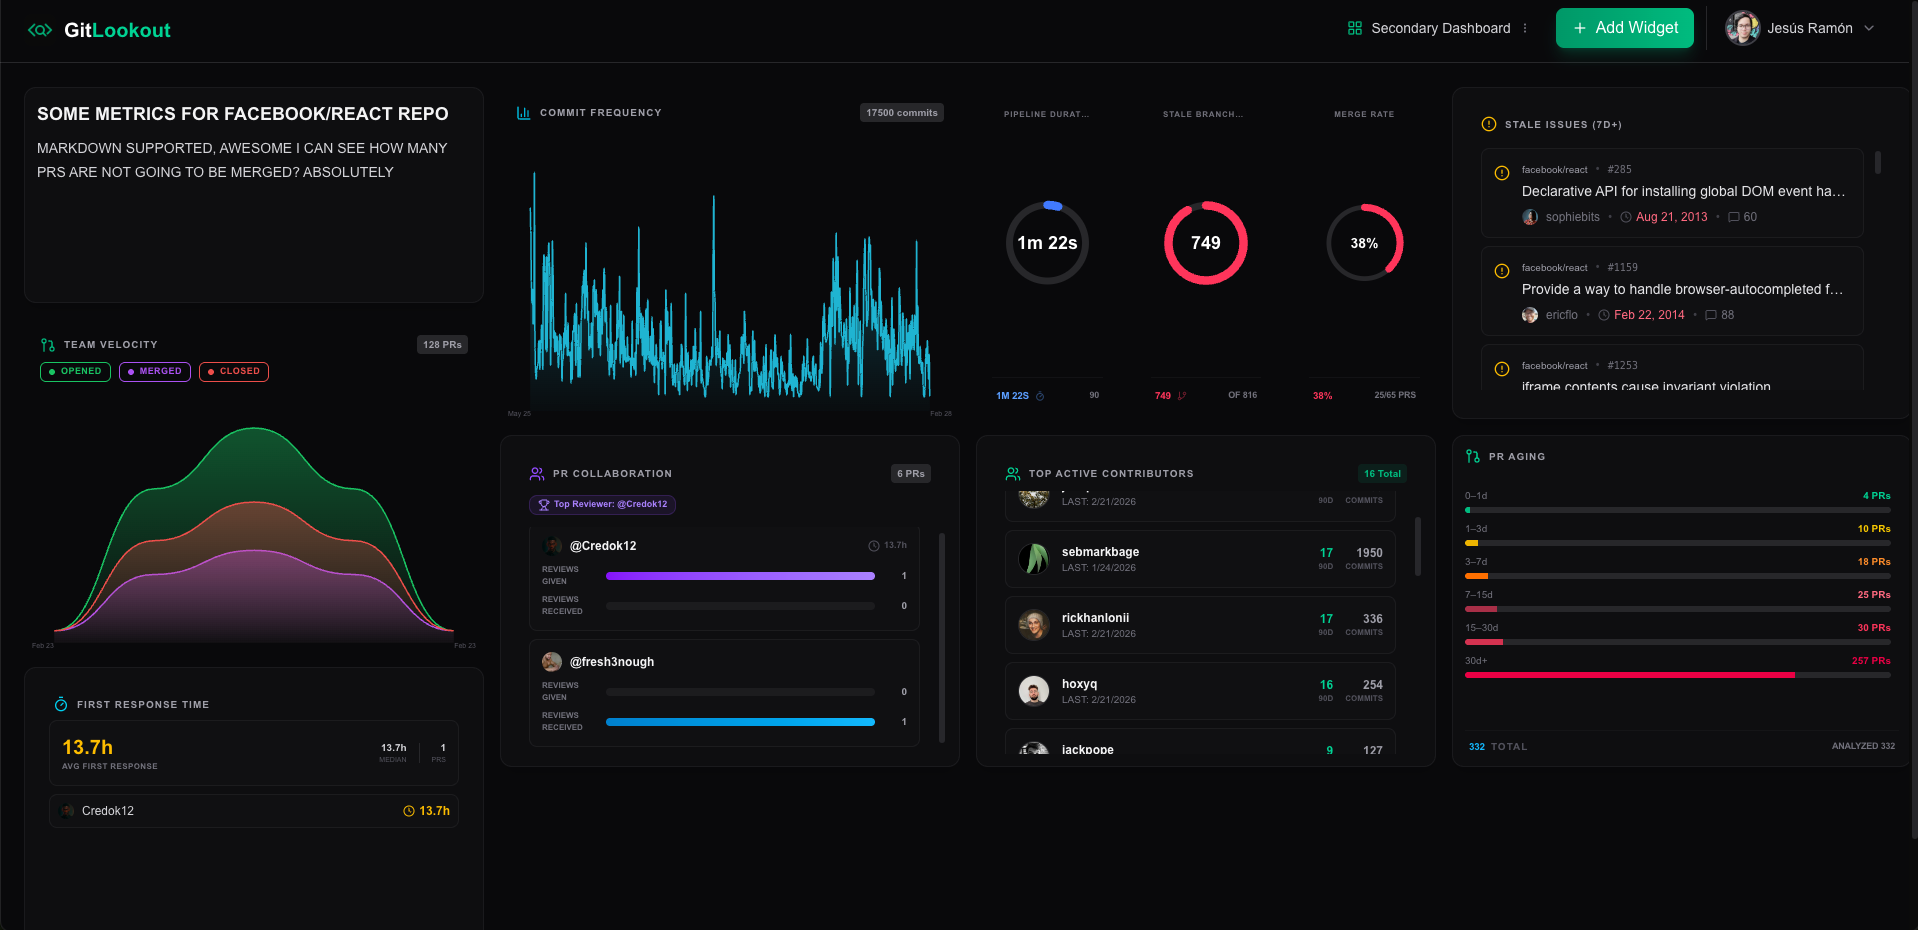Toggle the MERGED series filter
1918x930 pixels.
155,371
